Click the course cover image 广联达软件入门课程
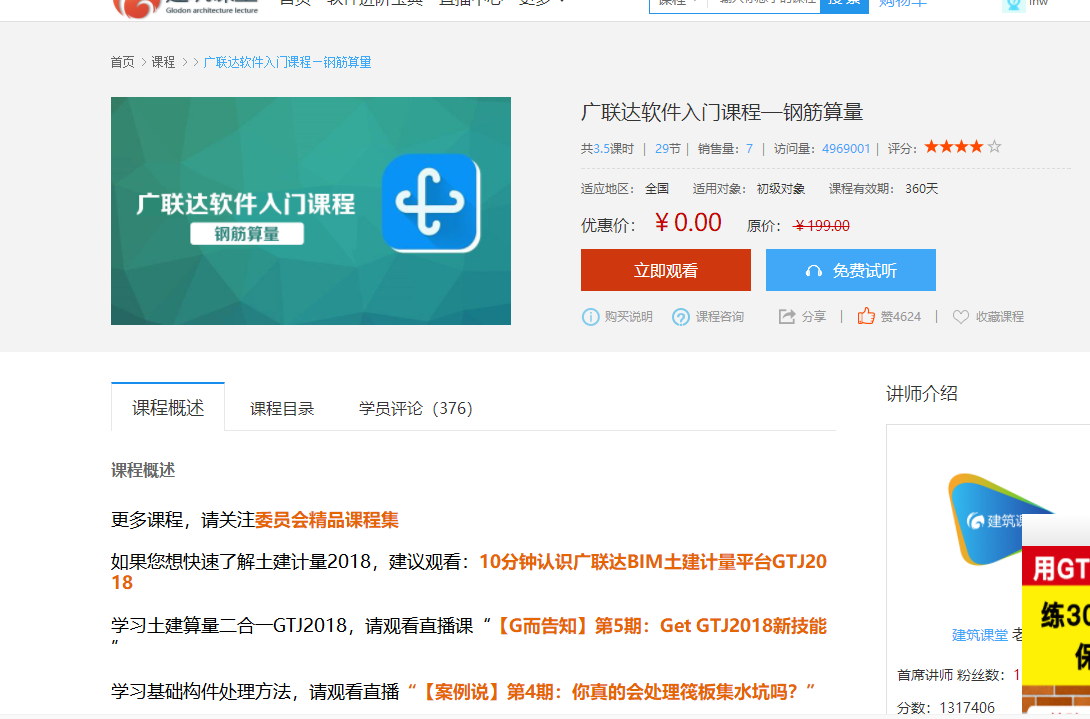This screenshot has width=1090, height=719. 311,211
